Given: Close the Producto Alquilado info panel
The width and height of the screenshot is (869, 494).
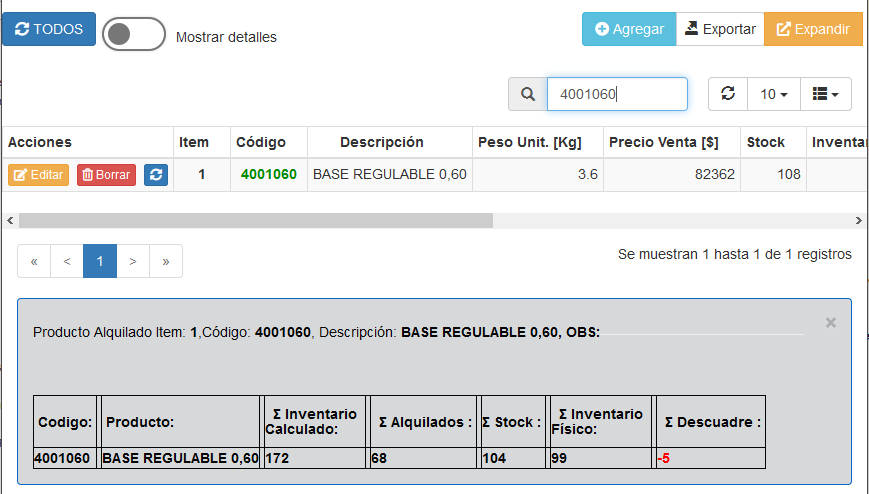Looking at the screenshot, I should [x=830, y=323].
